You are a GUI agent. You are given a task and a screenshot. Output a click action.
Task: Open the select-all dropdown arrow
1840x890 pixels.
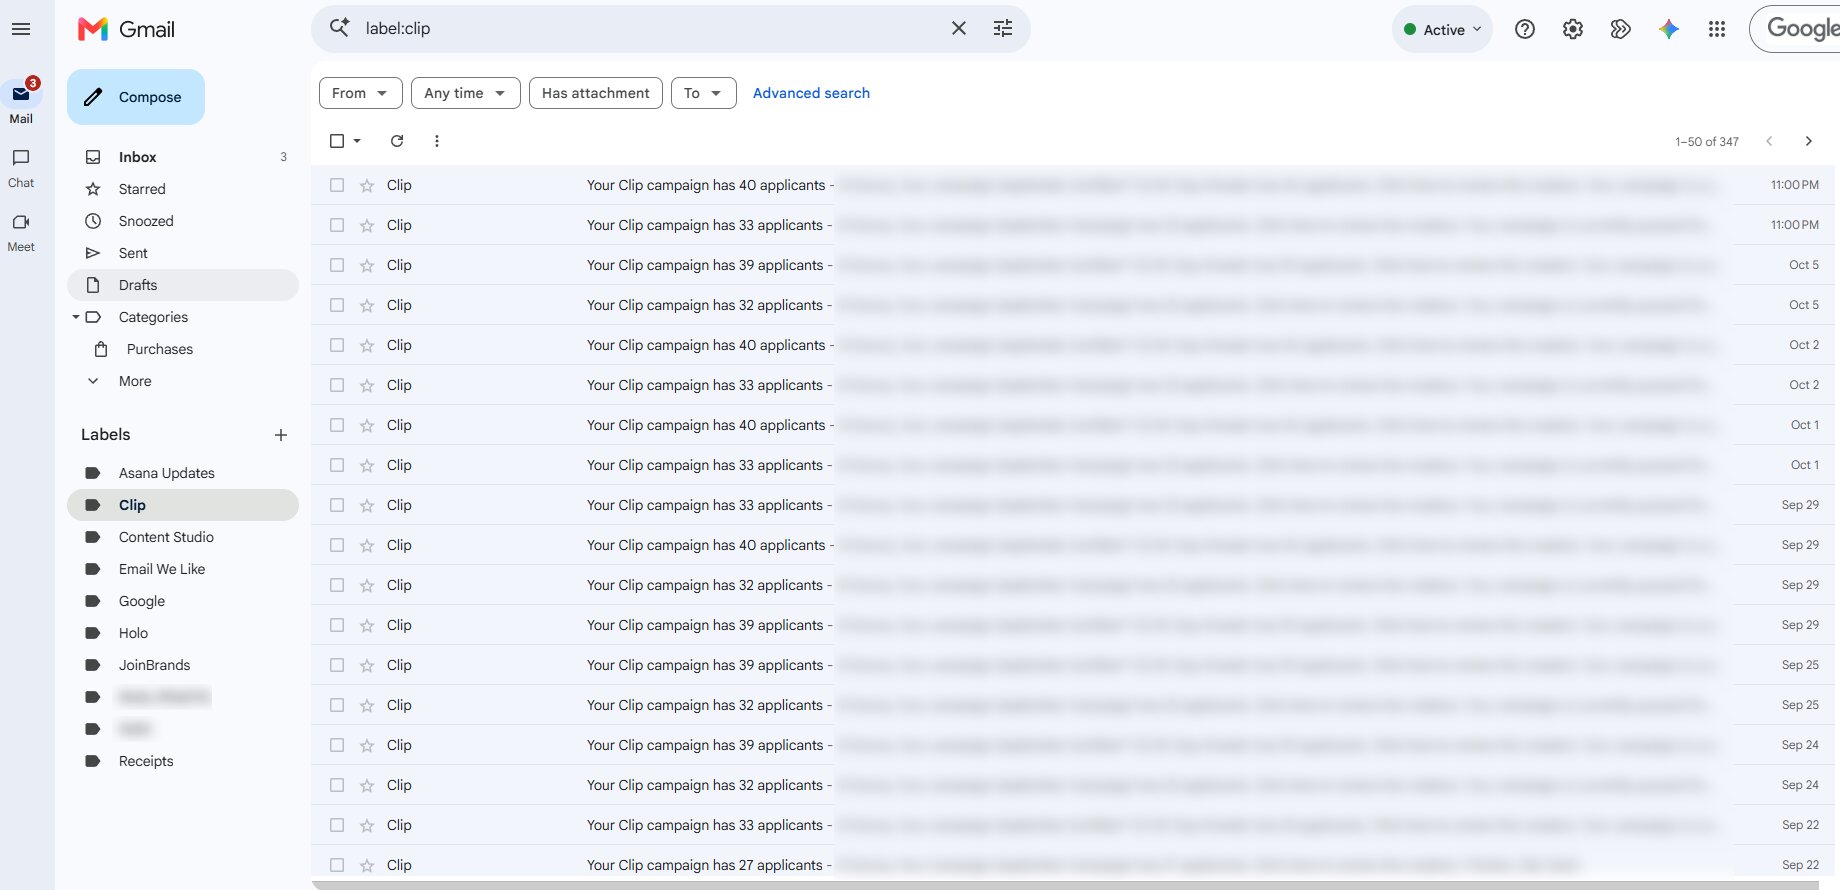pos(357,141)
